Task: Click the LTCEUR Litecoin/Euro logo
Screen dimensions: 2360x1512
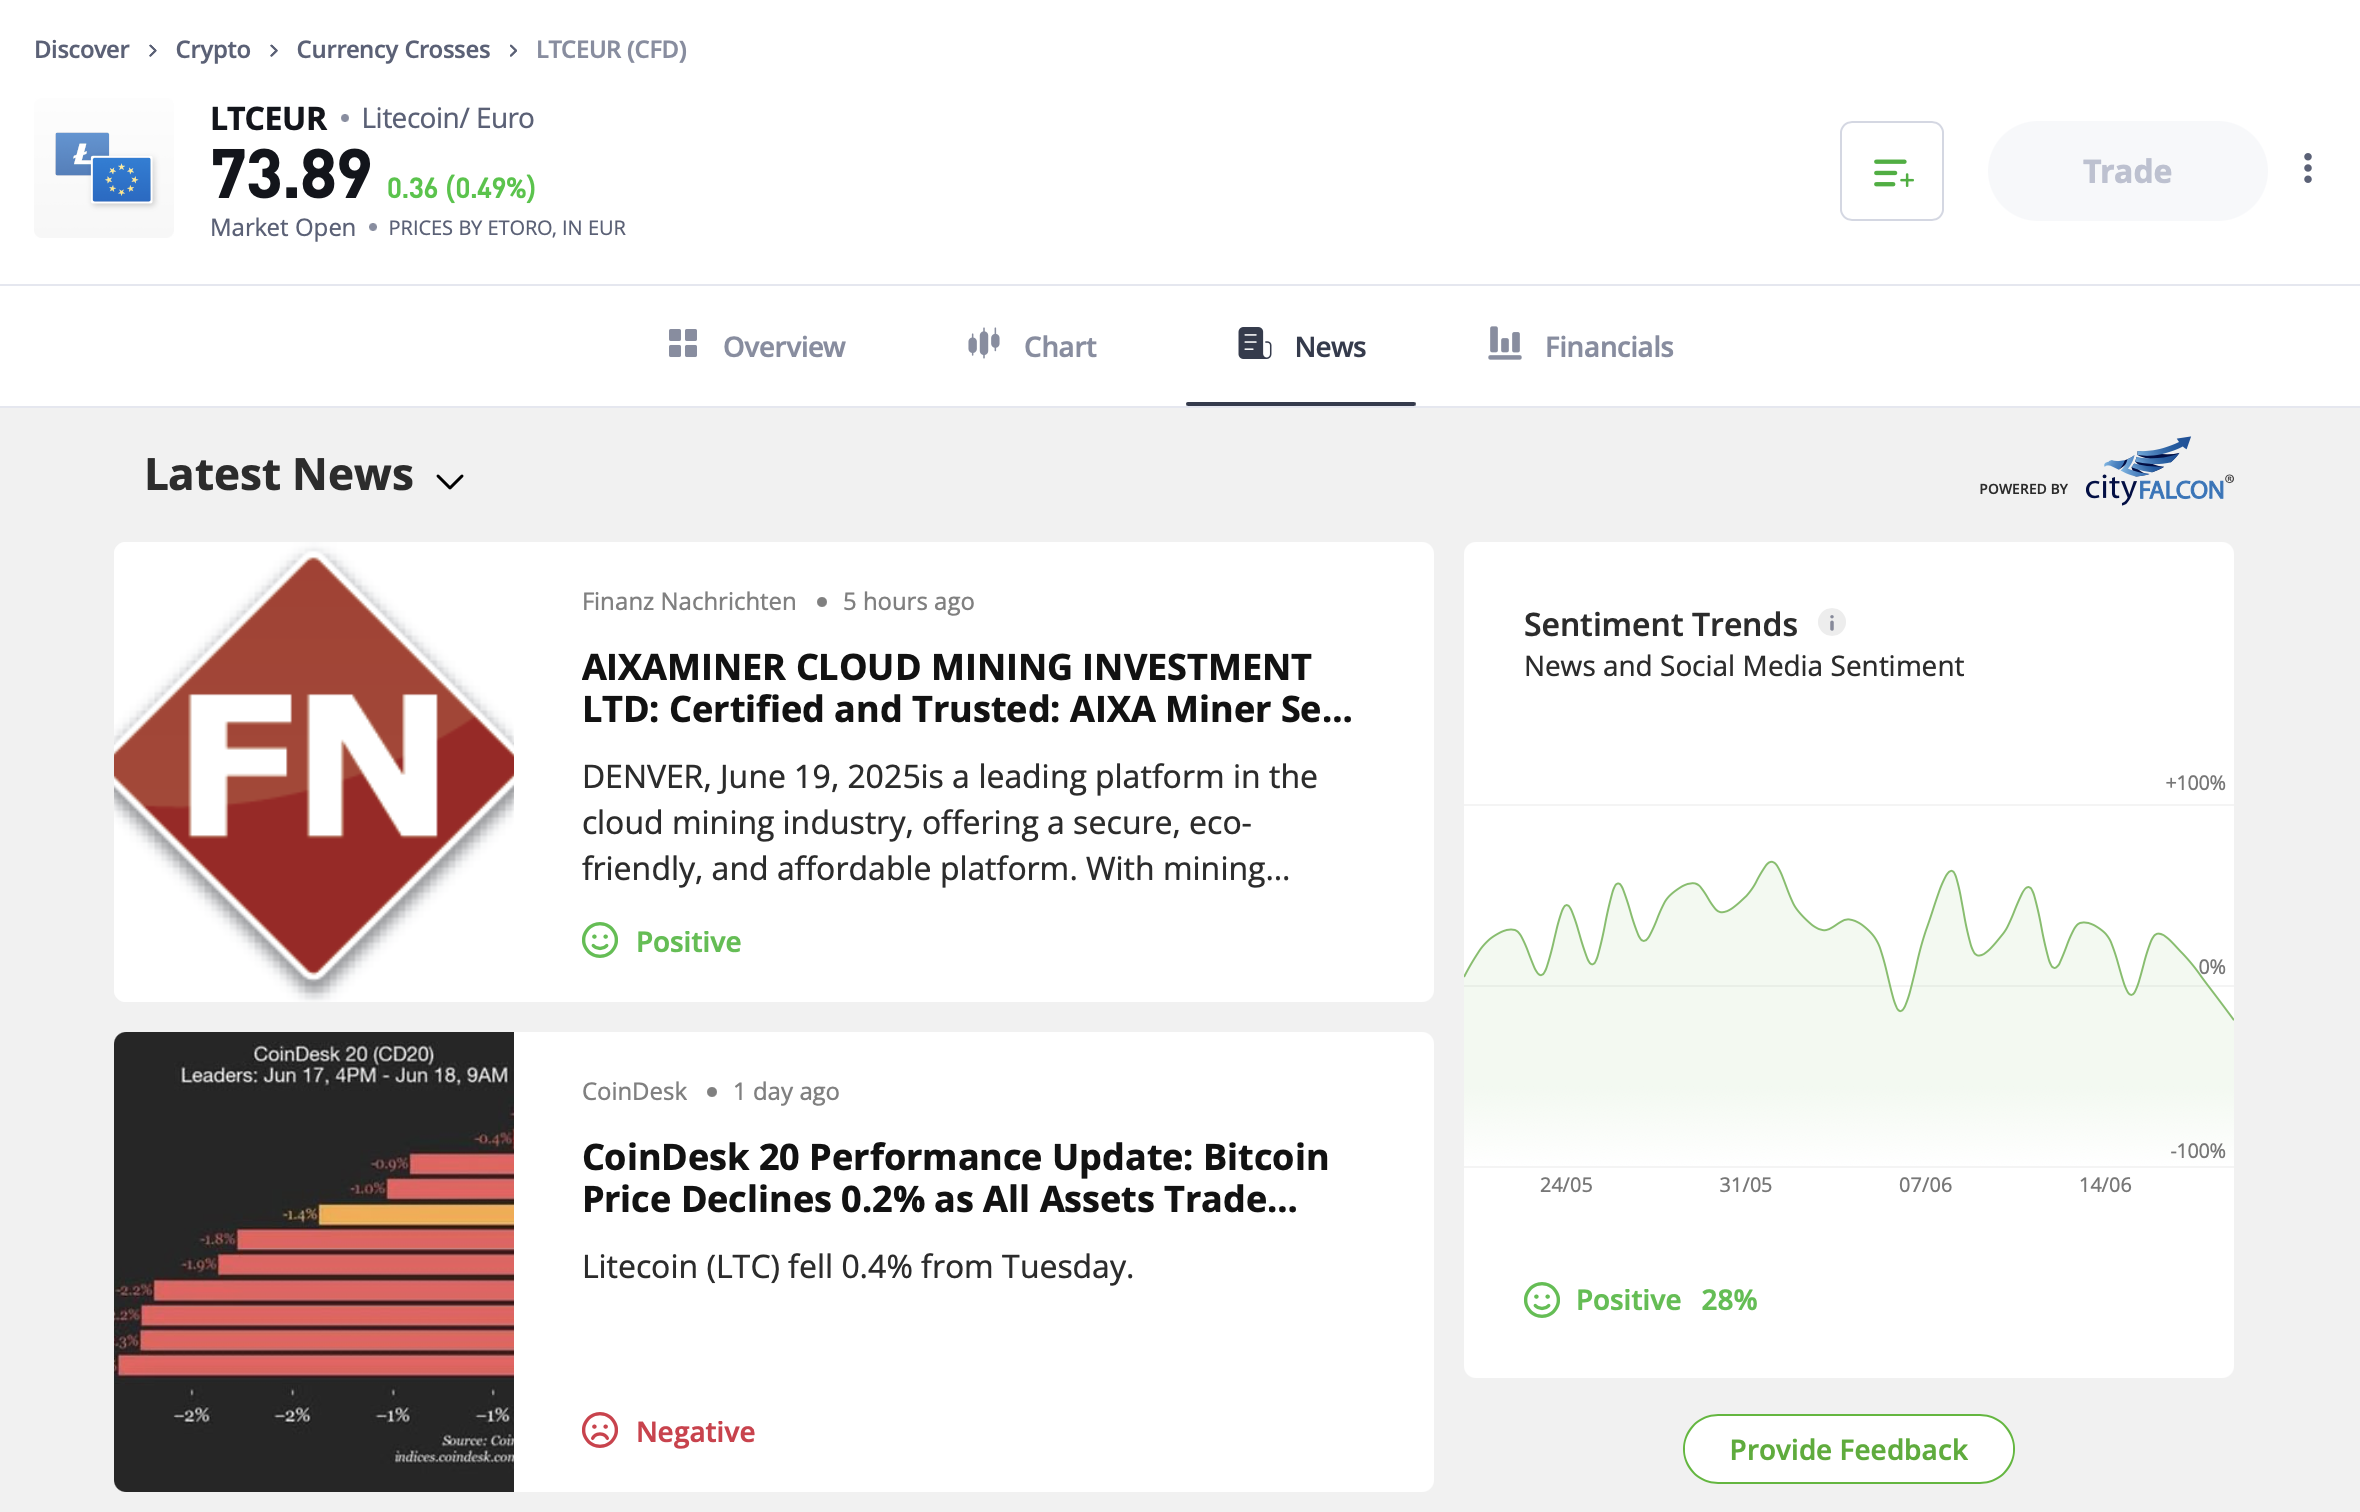Action: [104, 169]
